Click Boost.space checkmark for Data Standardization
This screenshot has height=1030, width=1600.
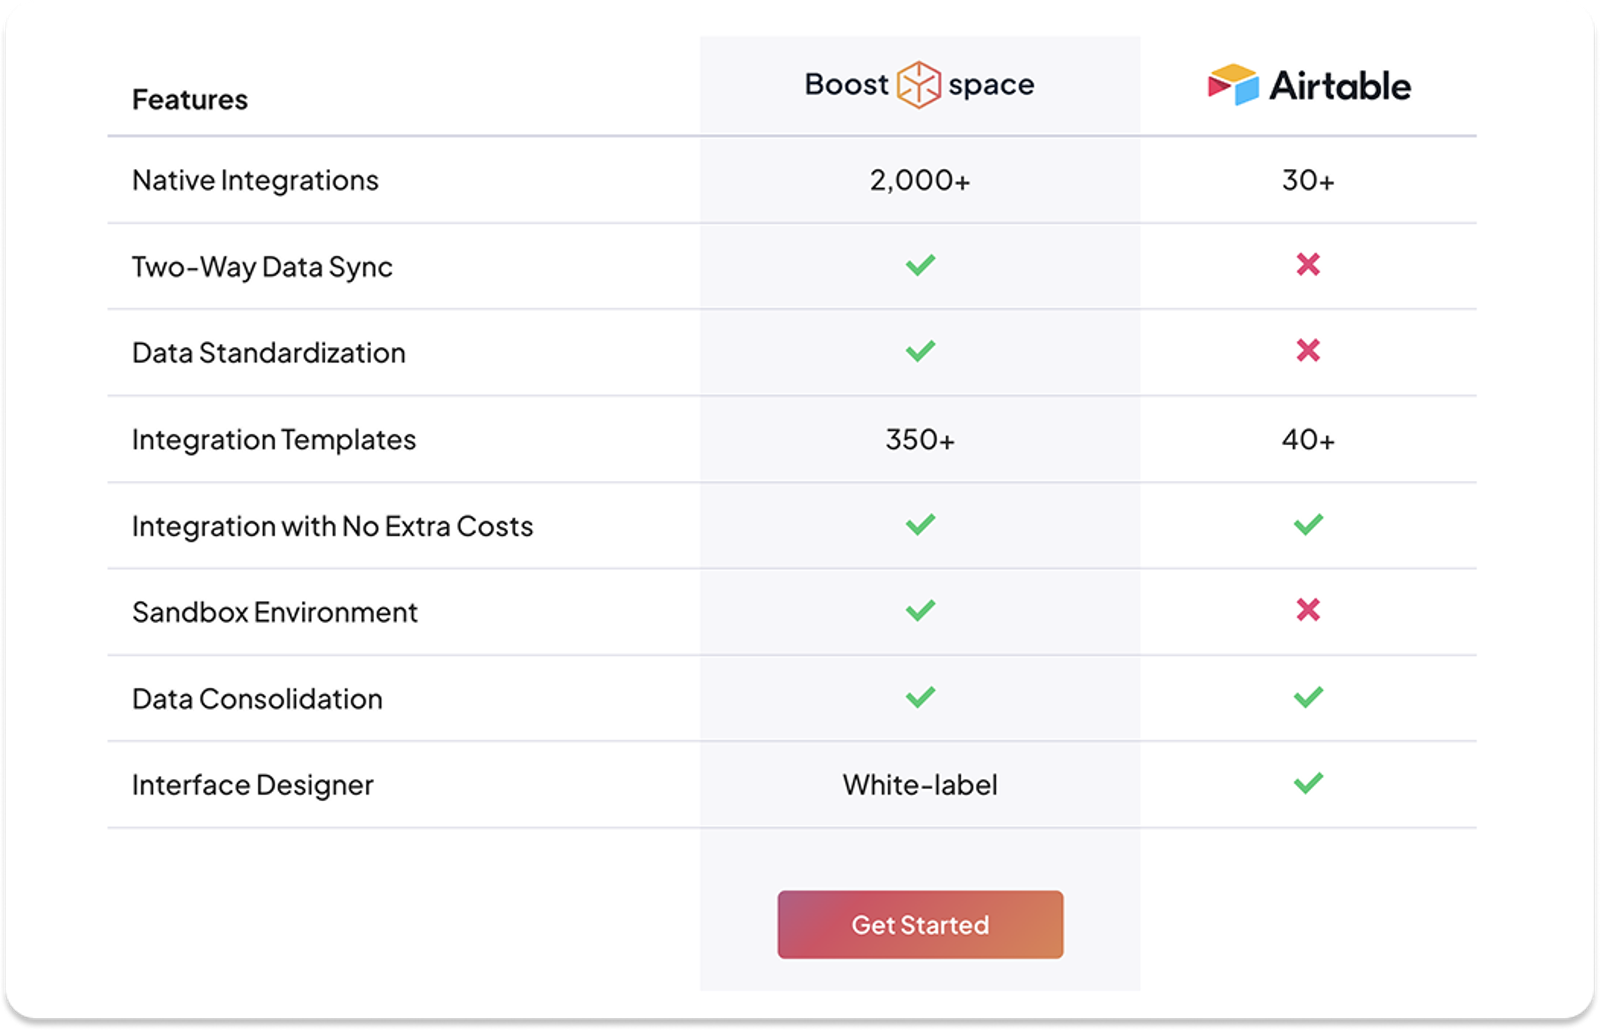(920, 351)
